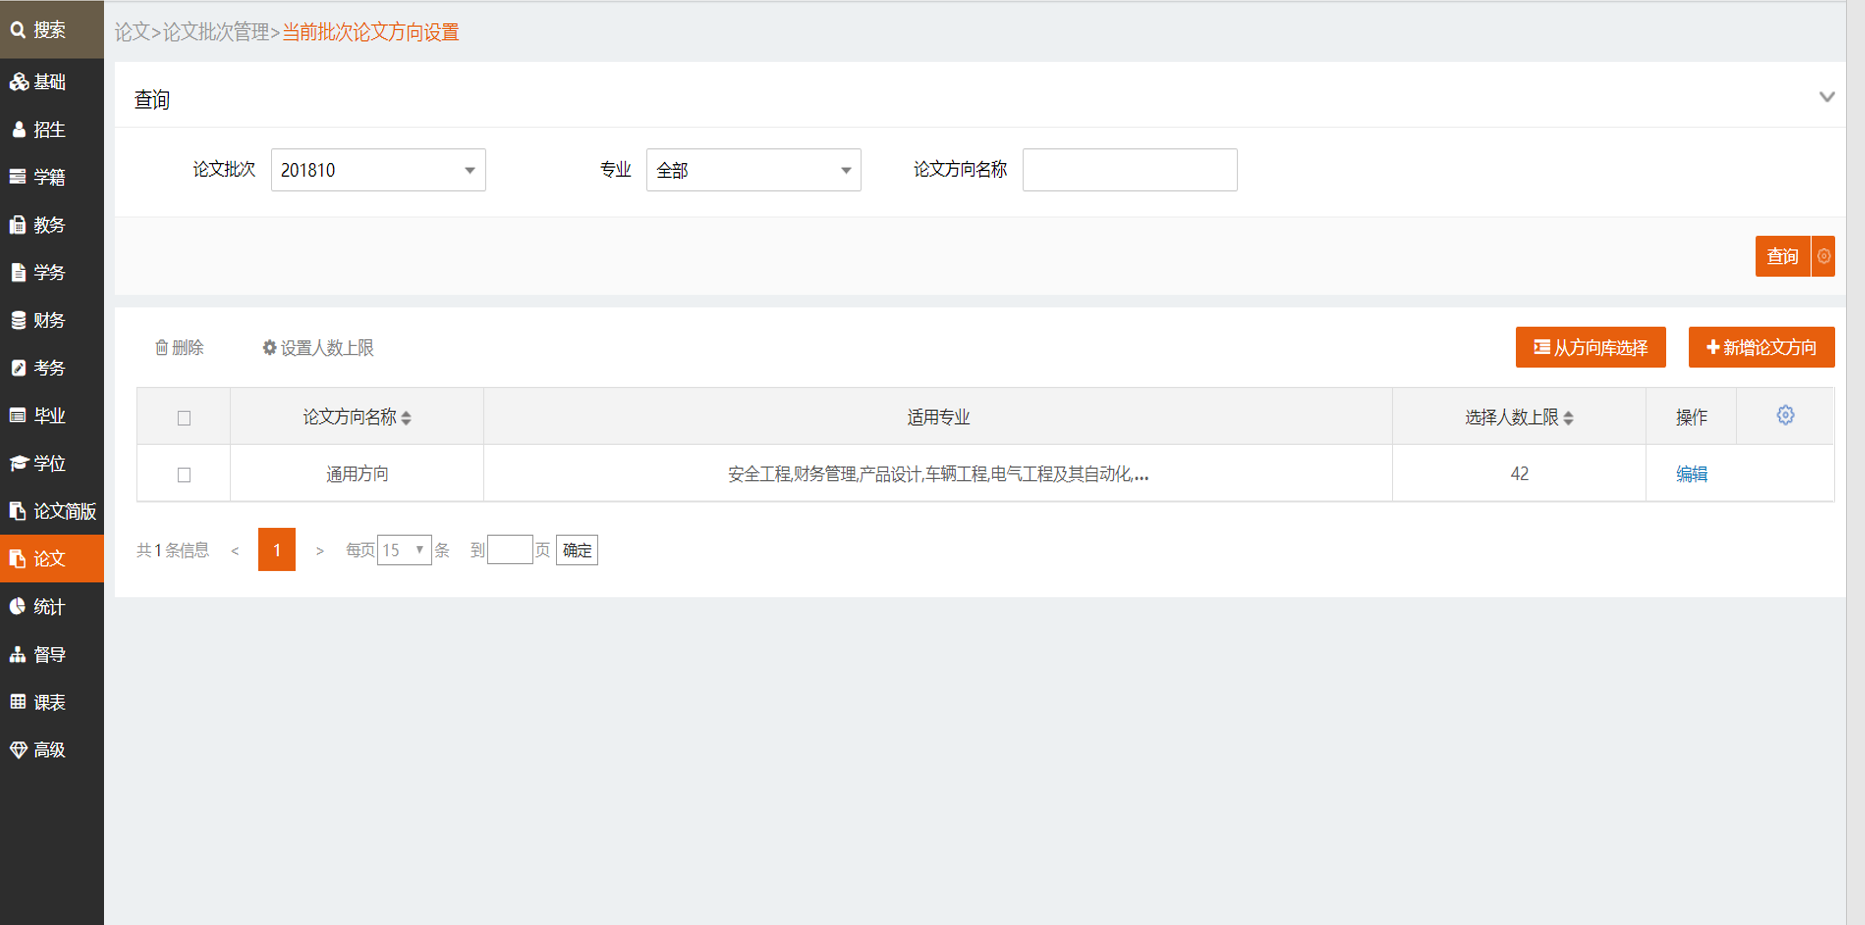Sort by 论文方向名称 column
This screenshot has width=1865, height=925.
coord(357,417)
